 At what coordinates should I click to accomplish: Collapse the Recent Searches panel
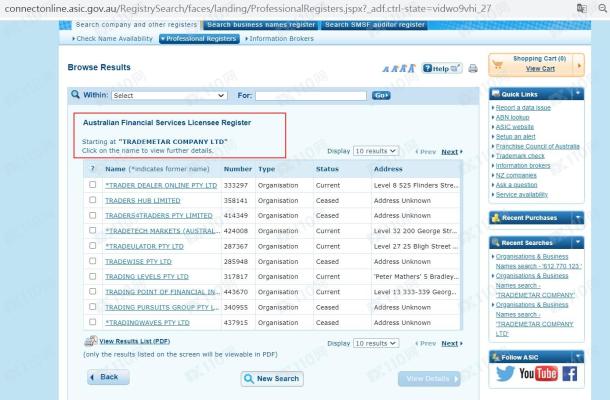tap(578, 242)
